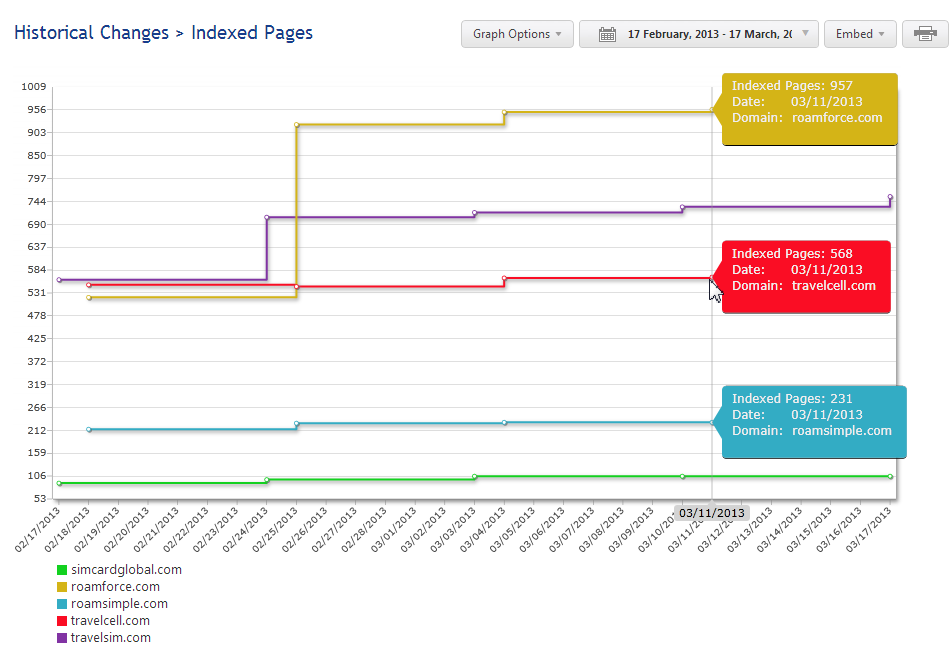Click simcardglobal.com data point on 03/03/2013

474,477
